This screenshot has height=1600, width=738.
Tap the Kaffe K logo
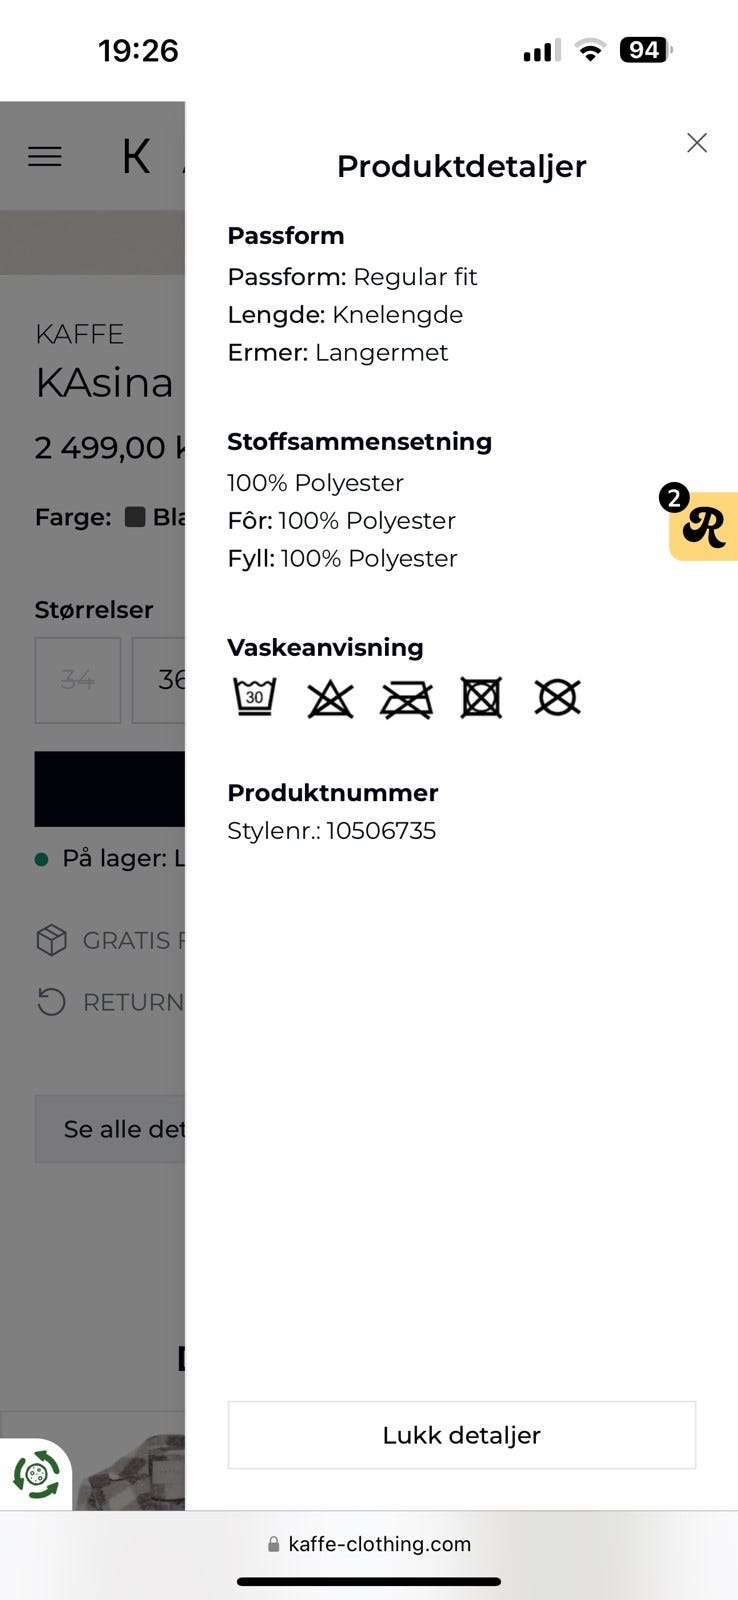(x=136, y=156)
